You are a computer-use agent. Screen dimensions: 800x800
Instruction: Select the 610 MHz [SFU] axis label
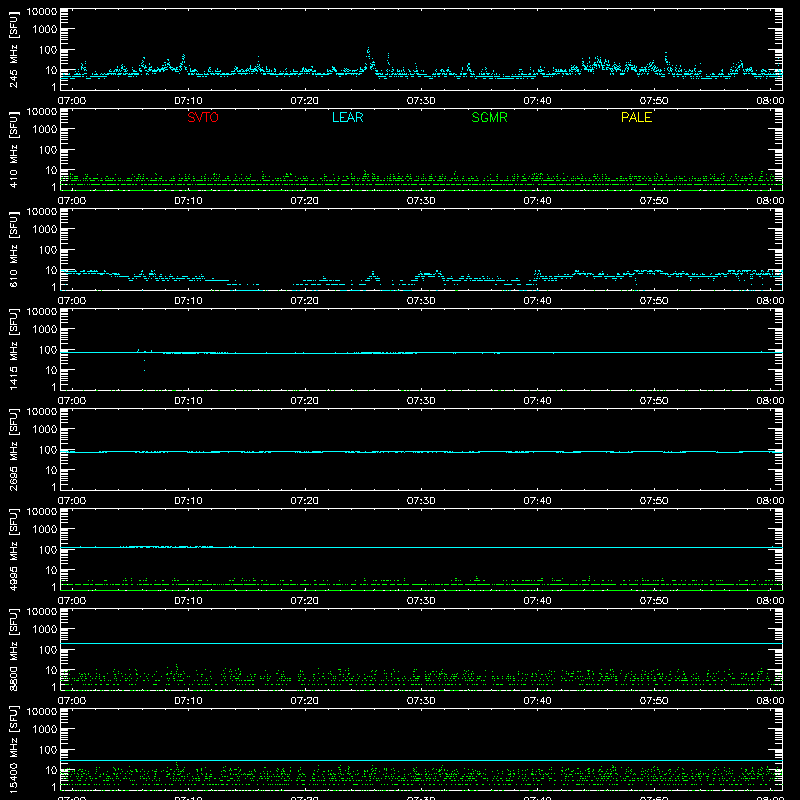click(x=14, y=250)
